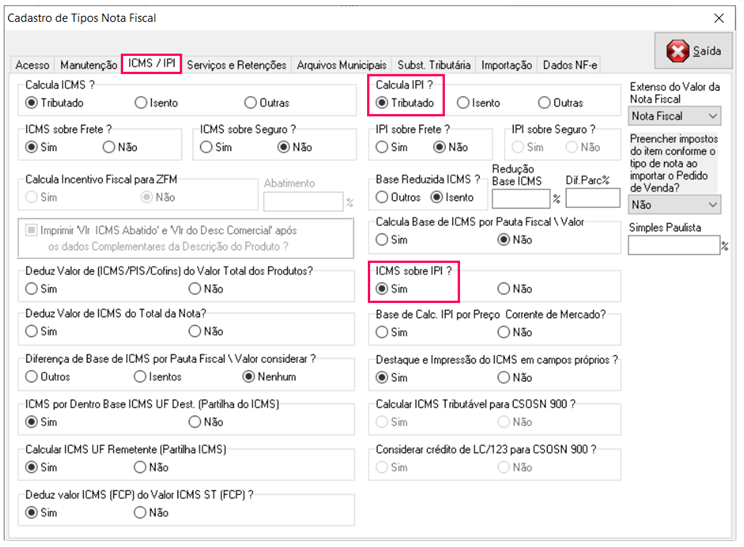
Task: Click the Simples Paulista percentage field
Action: click(673, 246)
